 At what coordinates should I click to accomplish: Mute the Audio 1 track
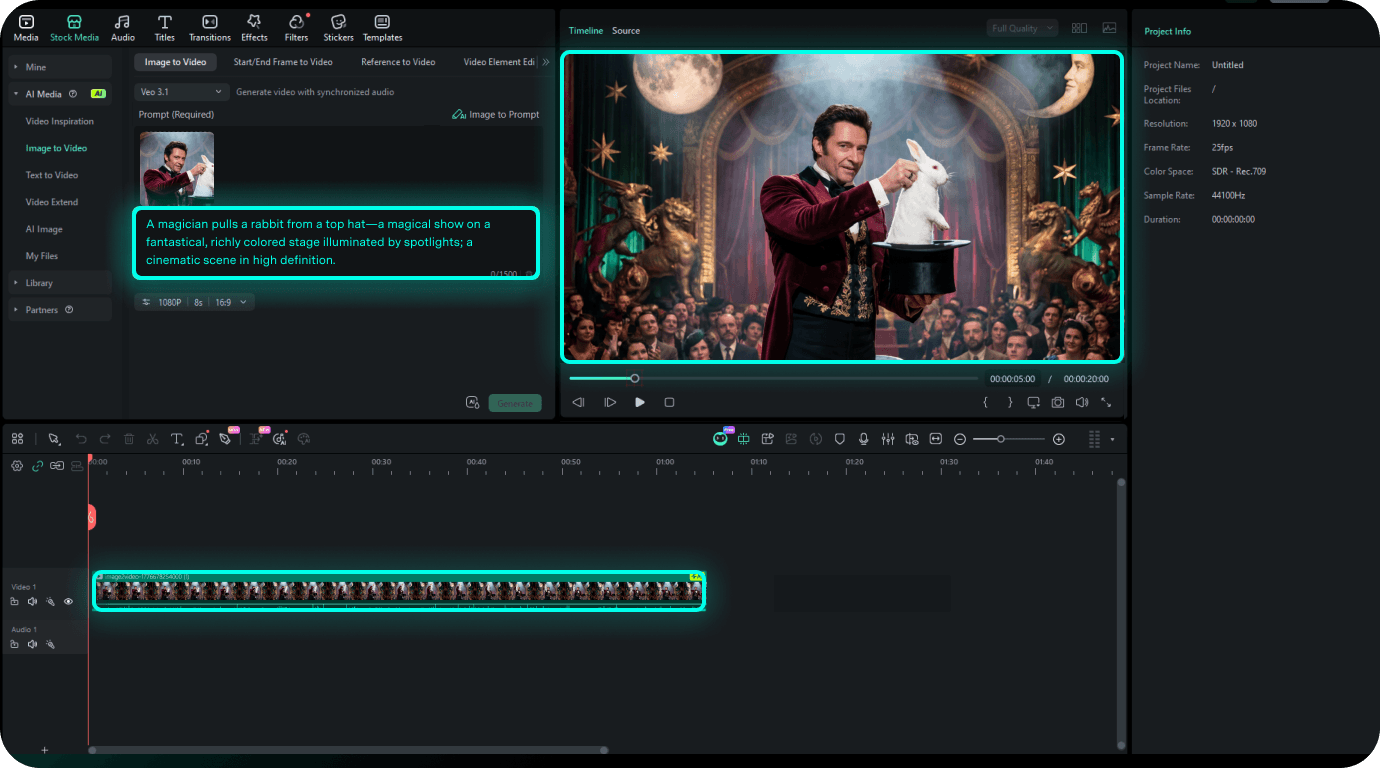tap(33, 645)
